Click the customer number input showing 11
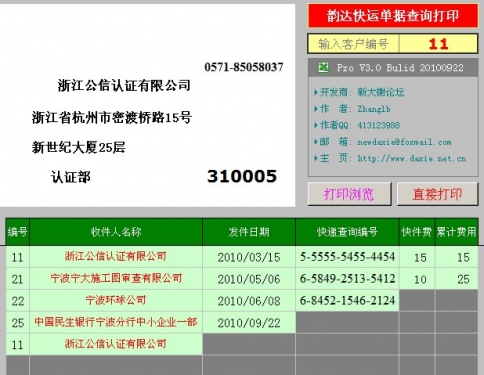This screenshot has height=375, width=484. 438,44
